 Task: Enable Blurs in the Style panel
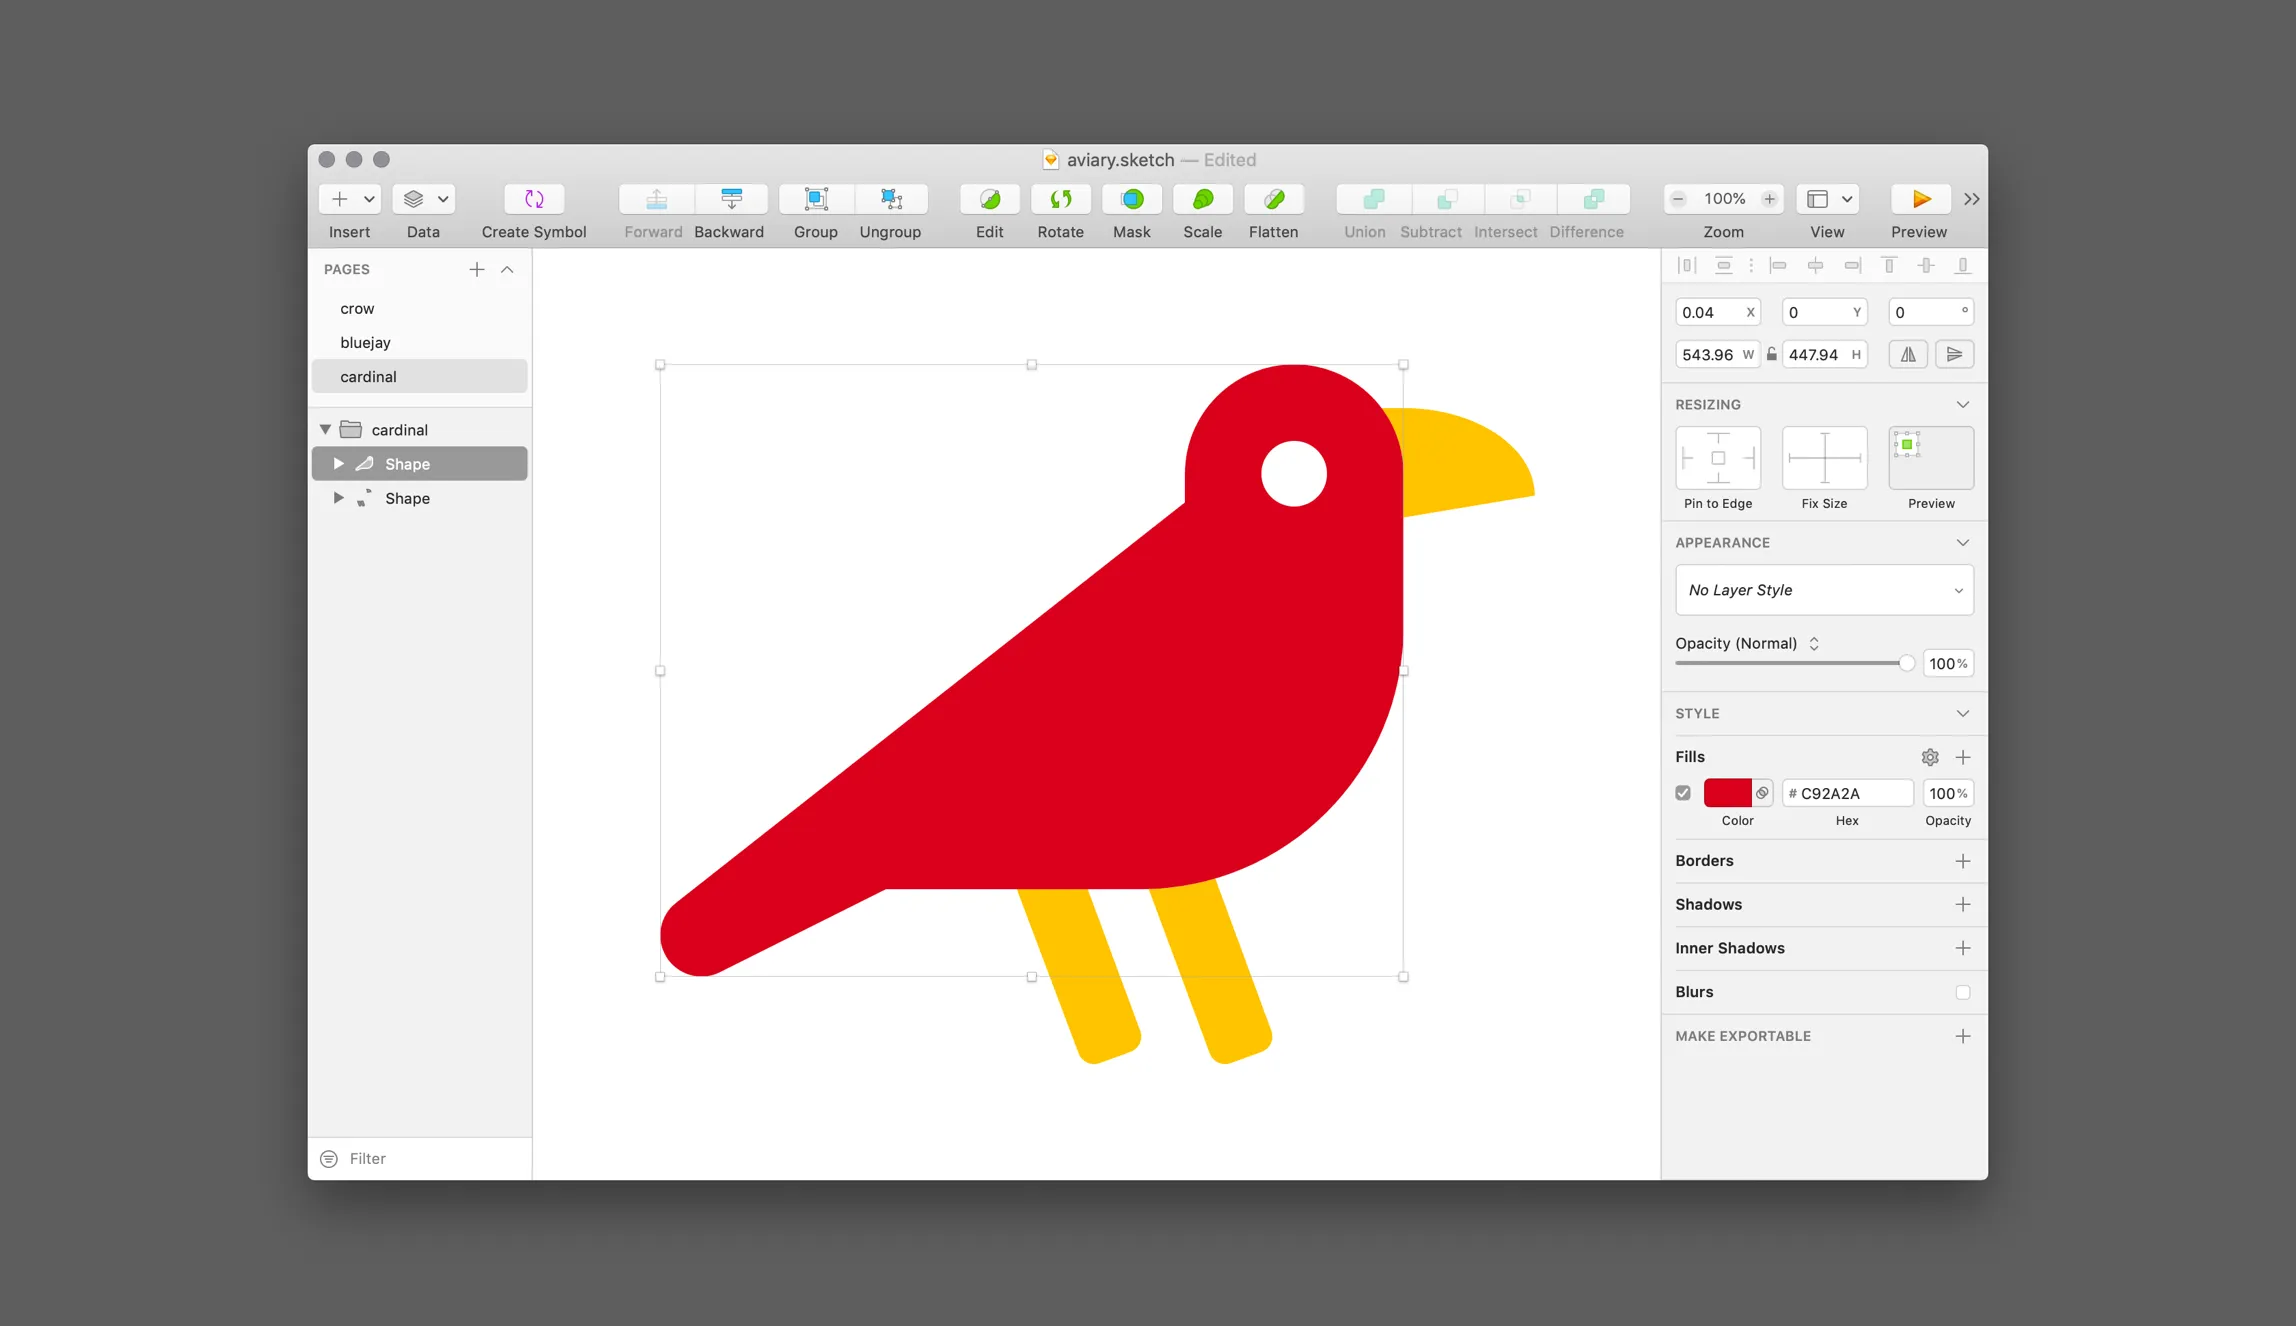tap(1963, 991)
